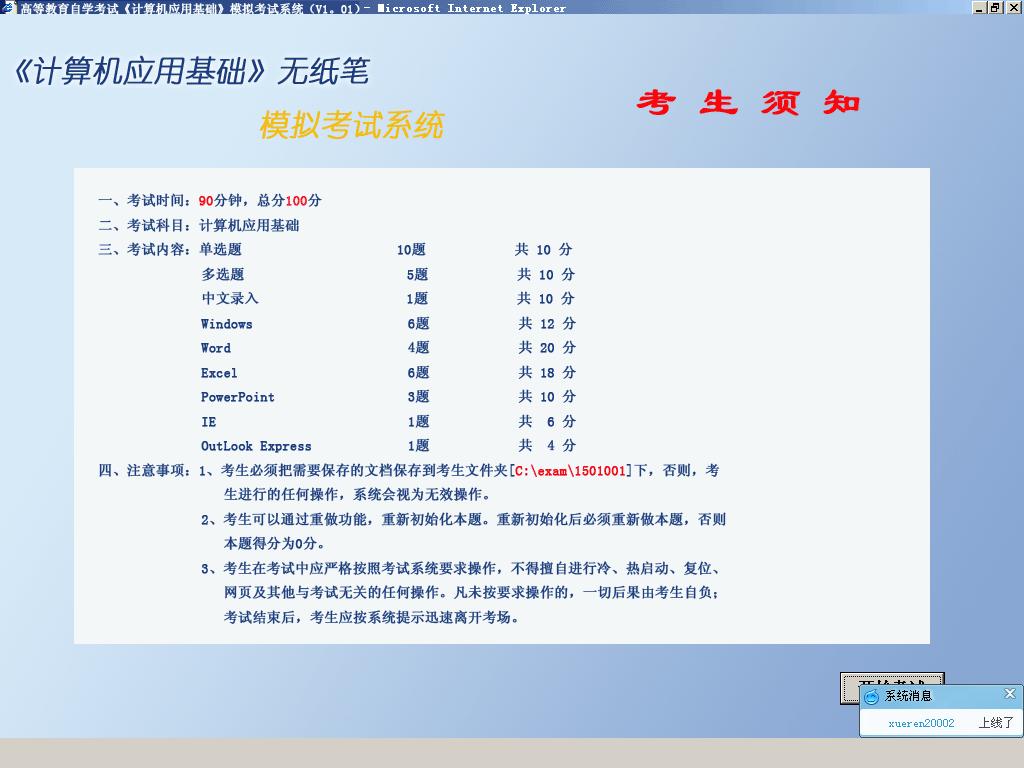Screen dimensions: 1024x768
Task: Click the last line 考试结束后 instruction
Action: [x=372, y=617]
